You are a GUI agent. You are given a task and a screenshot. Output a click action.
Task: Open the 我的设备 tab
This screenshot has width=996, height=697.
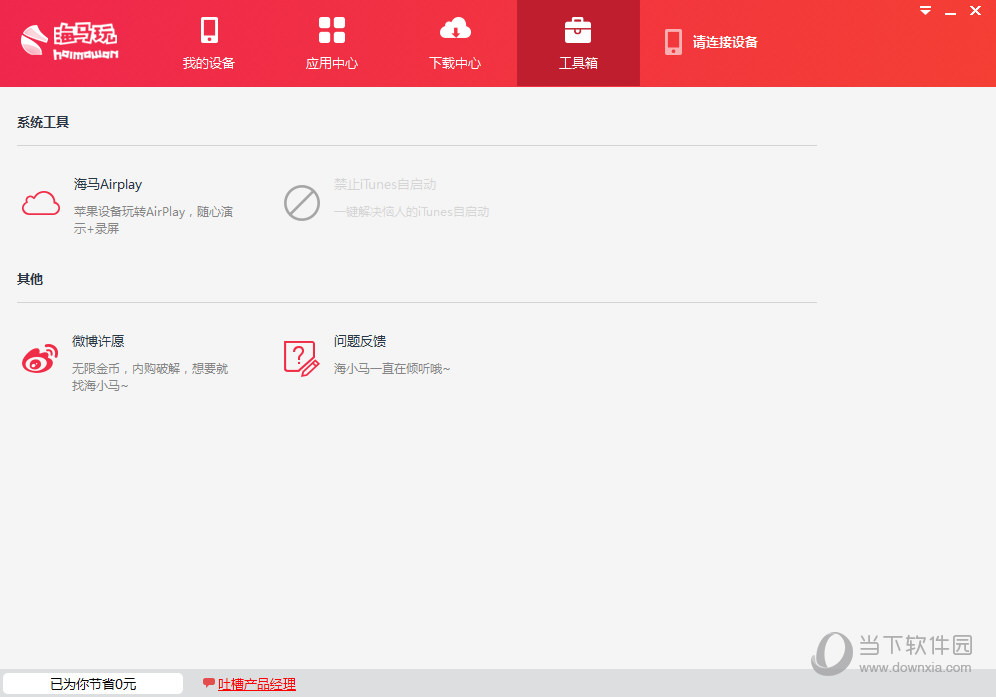pos(208,43)
